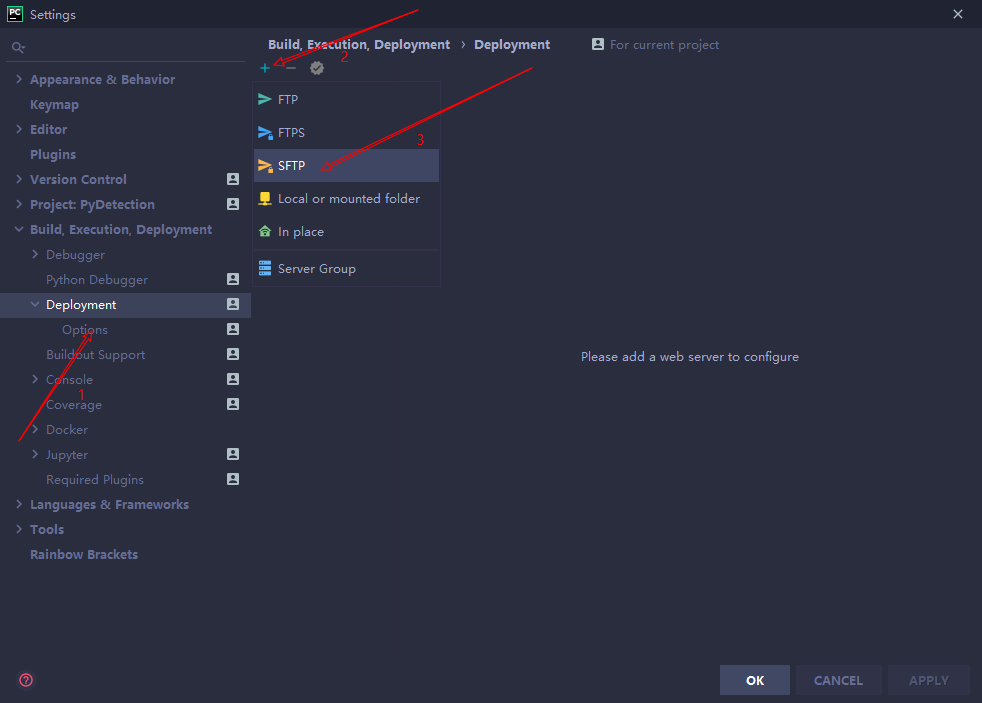
Task: Choose In place server type
Action: click(x=346, y=232)
